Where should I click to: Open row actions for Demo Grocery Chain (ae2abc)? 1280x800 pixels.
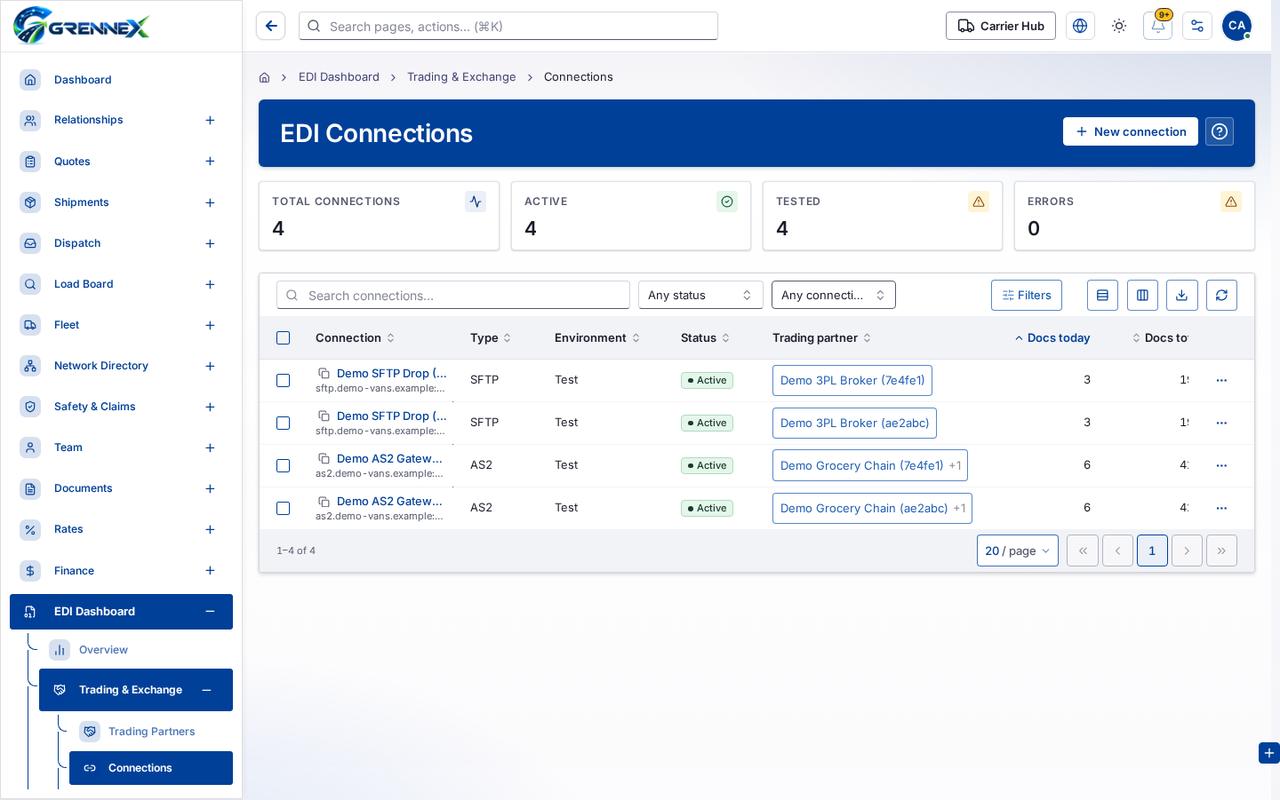click(1221, 508)
